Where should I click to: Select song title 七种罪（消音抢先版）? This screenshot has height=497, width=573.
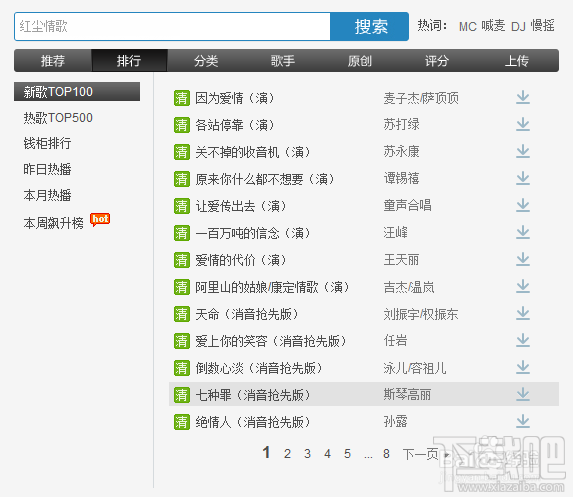253,395
